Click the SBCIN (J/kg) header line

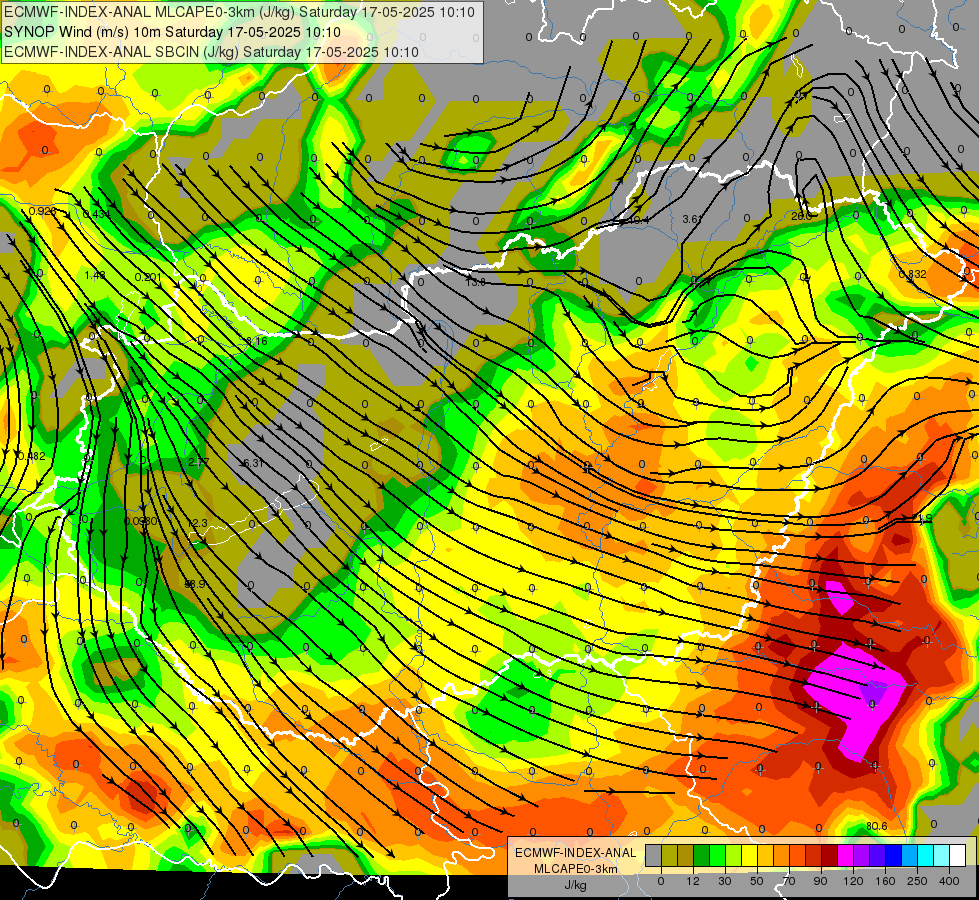tap(211, 52)
